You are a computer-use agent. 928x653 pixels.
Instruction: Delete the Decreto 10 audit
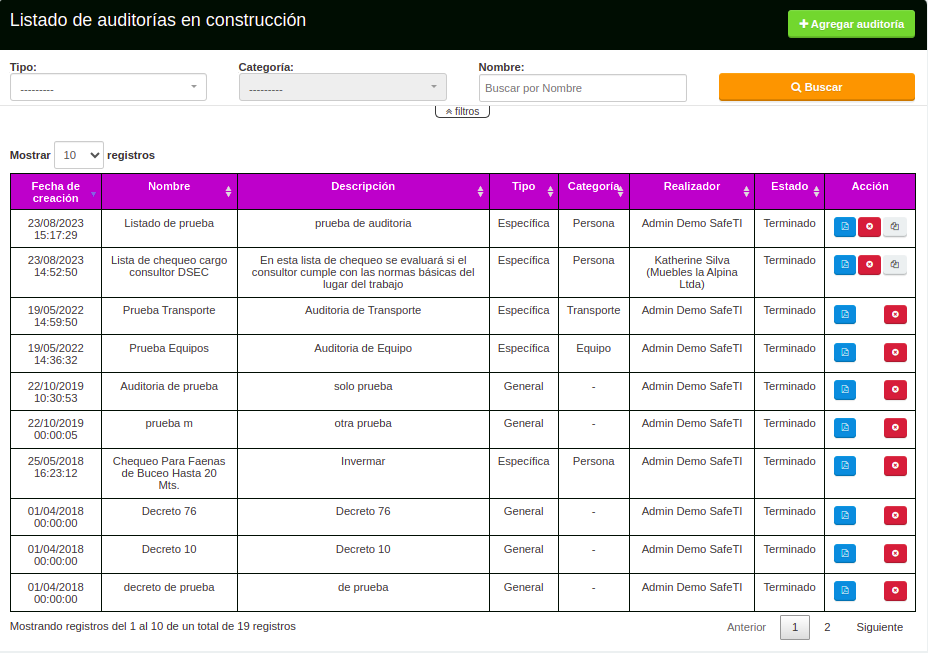(x=895, y=554)
